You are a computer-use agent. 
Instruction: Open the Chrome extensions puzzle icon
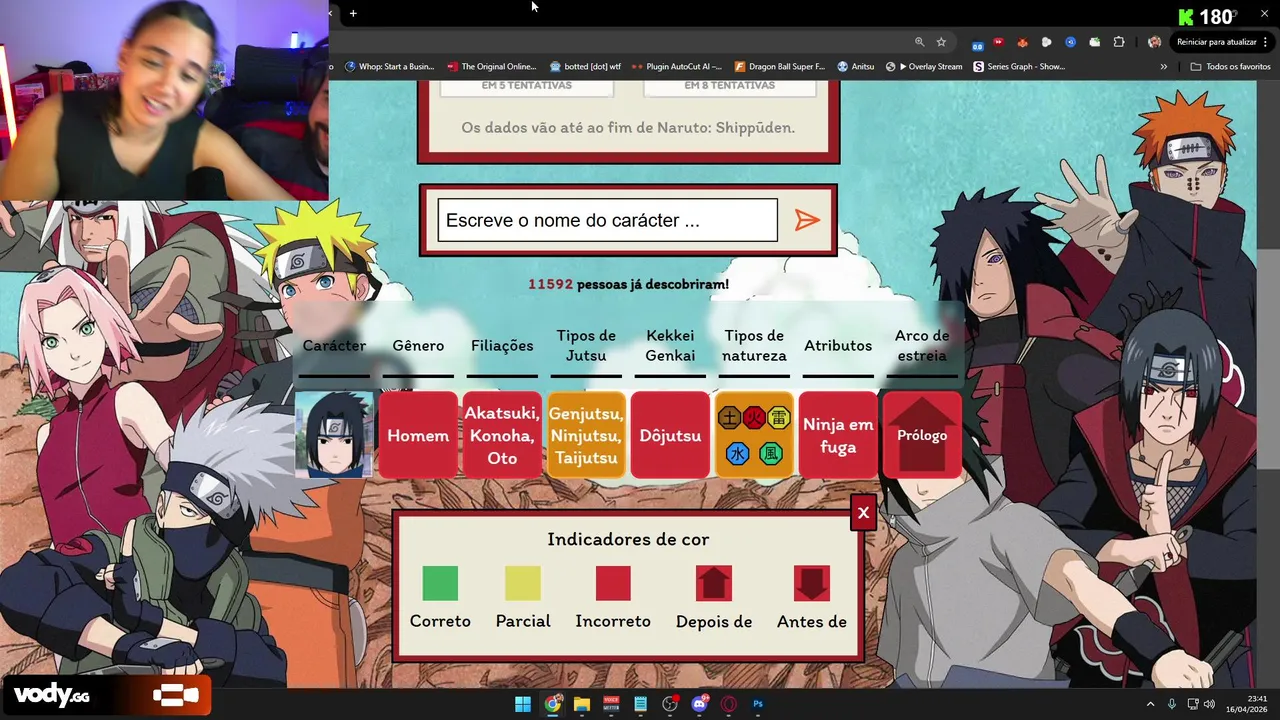coord(1119,42)
